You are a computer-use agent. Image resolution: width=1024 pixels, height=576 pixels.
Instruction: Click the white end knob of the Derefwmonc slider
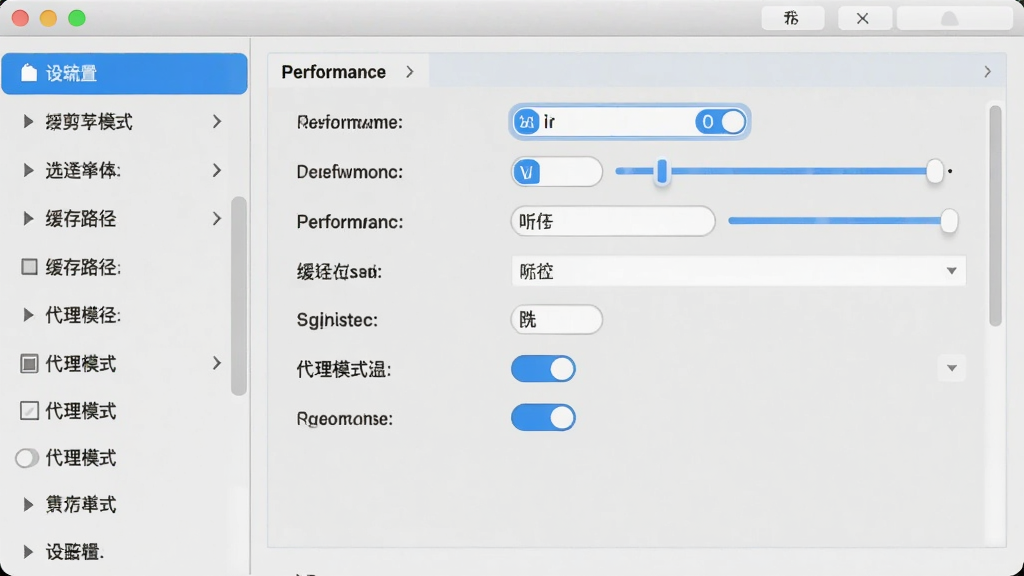coord(935,172)
